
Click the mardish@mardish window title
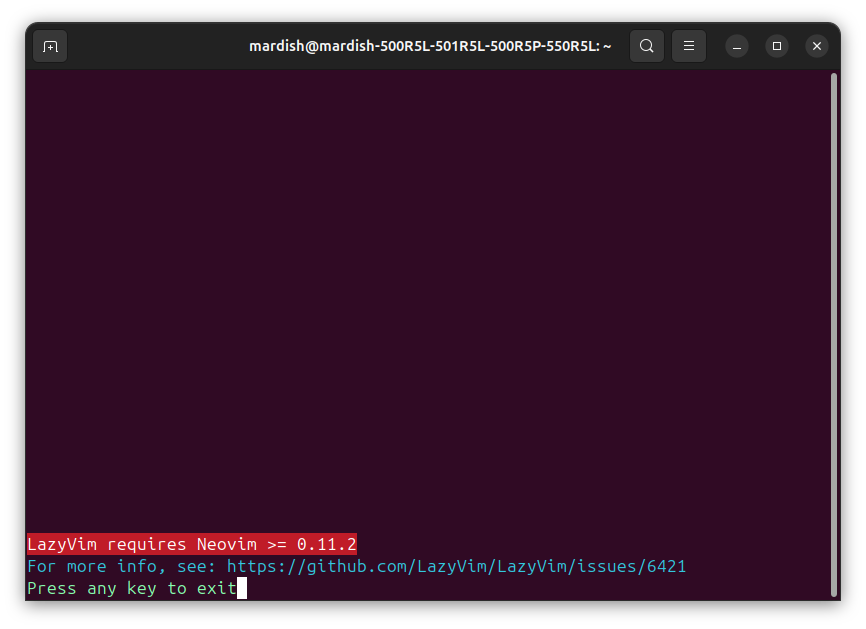(430, 46)
